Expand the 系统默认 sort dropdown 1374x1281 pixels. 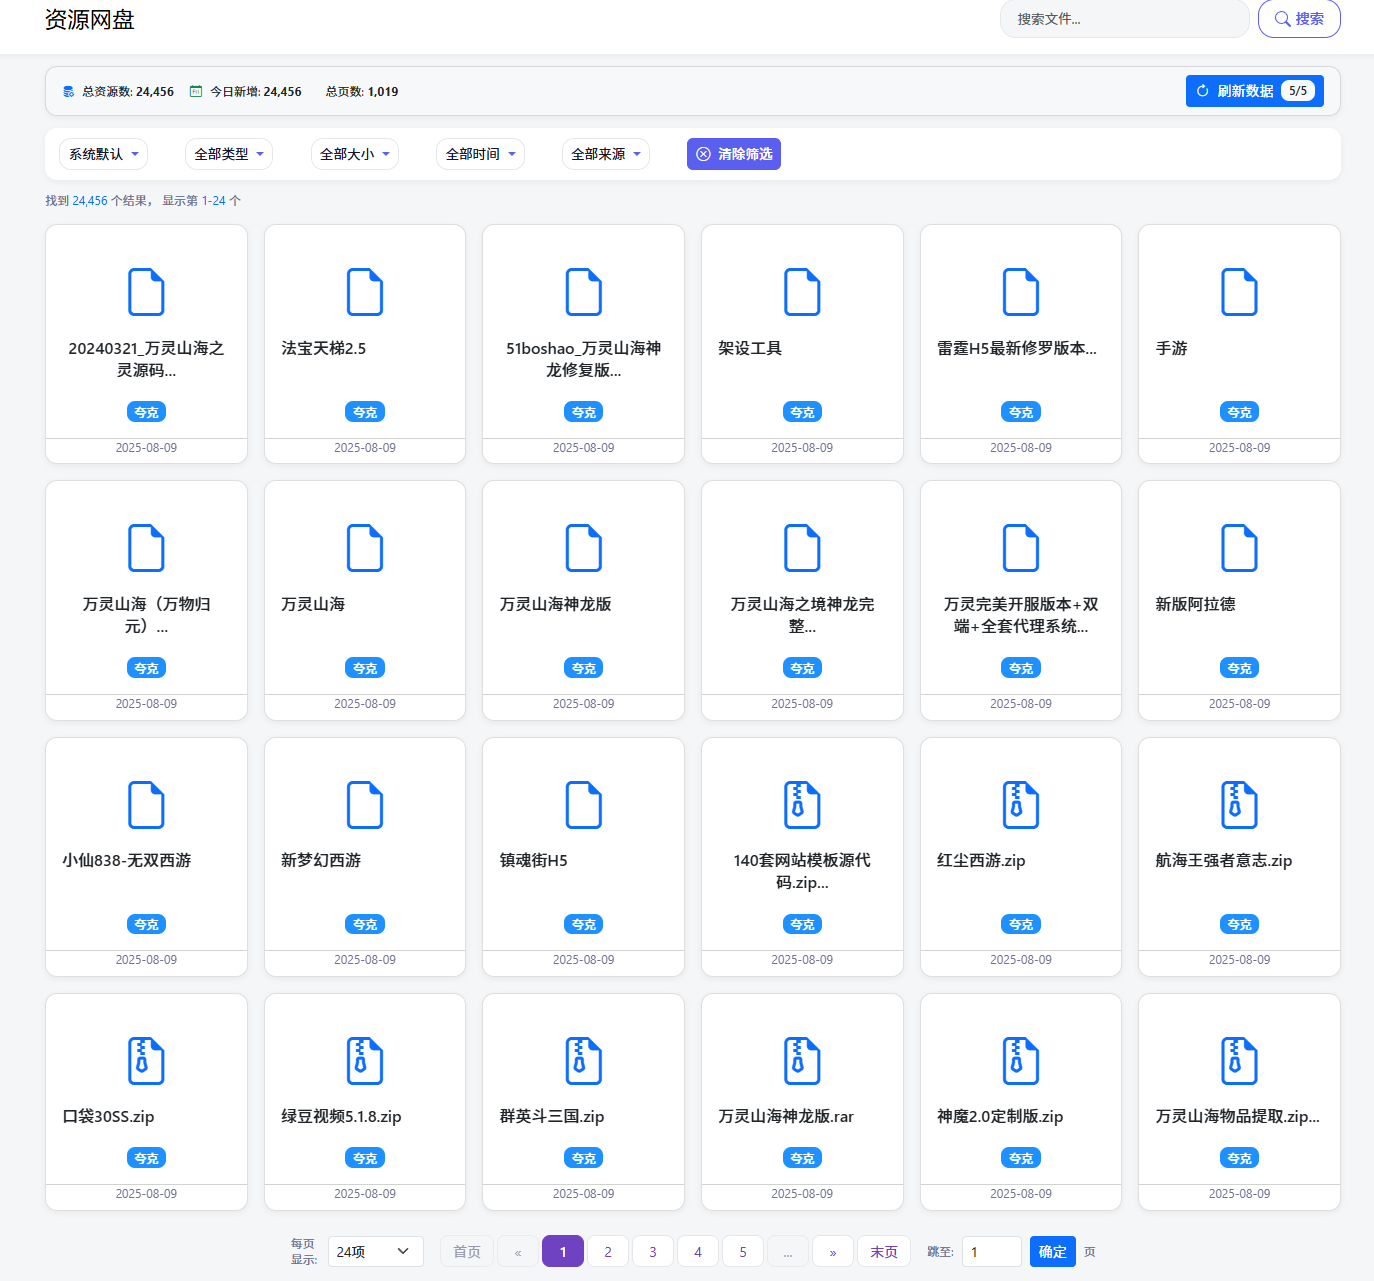[104, 154]
